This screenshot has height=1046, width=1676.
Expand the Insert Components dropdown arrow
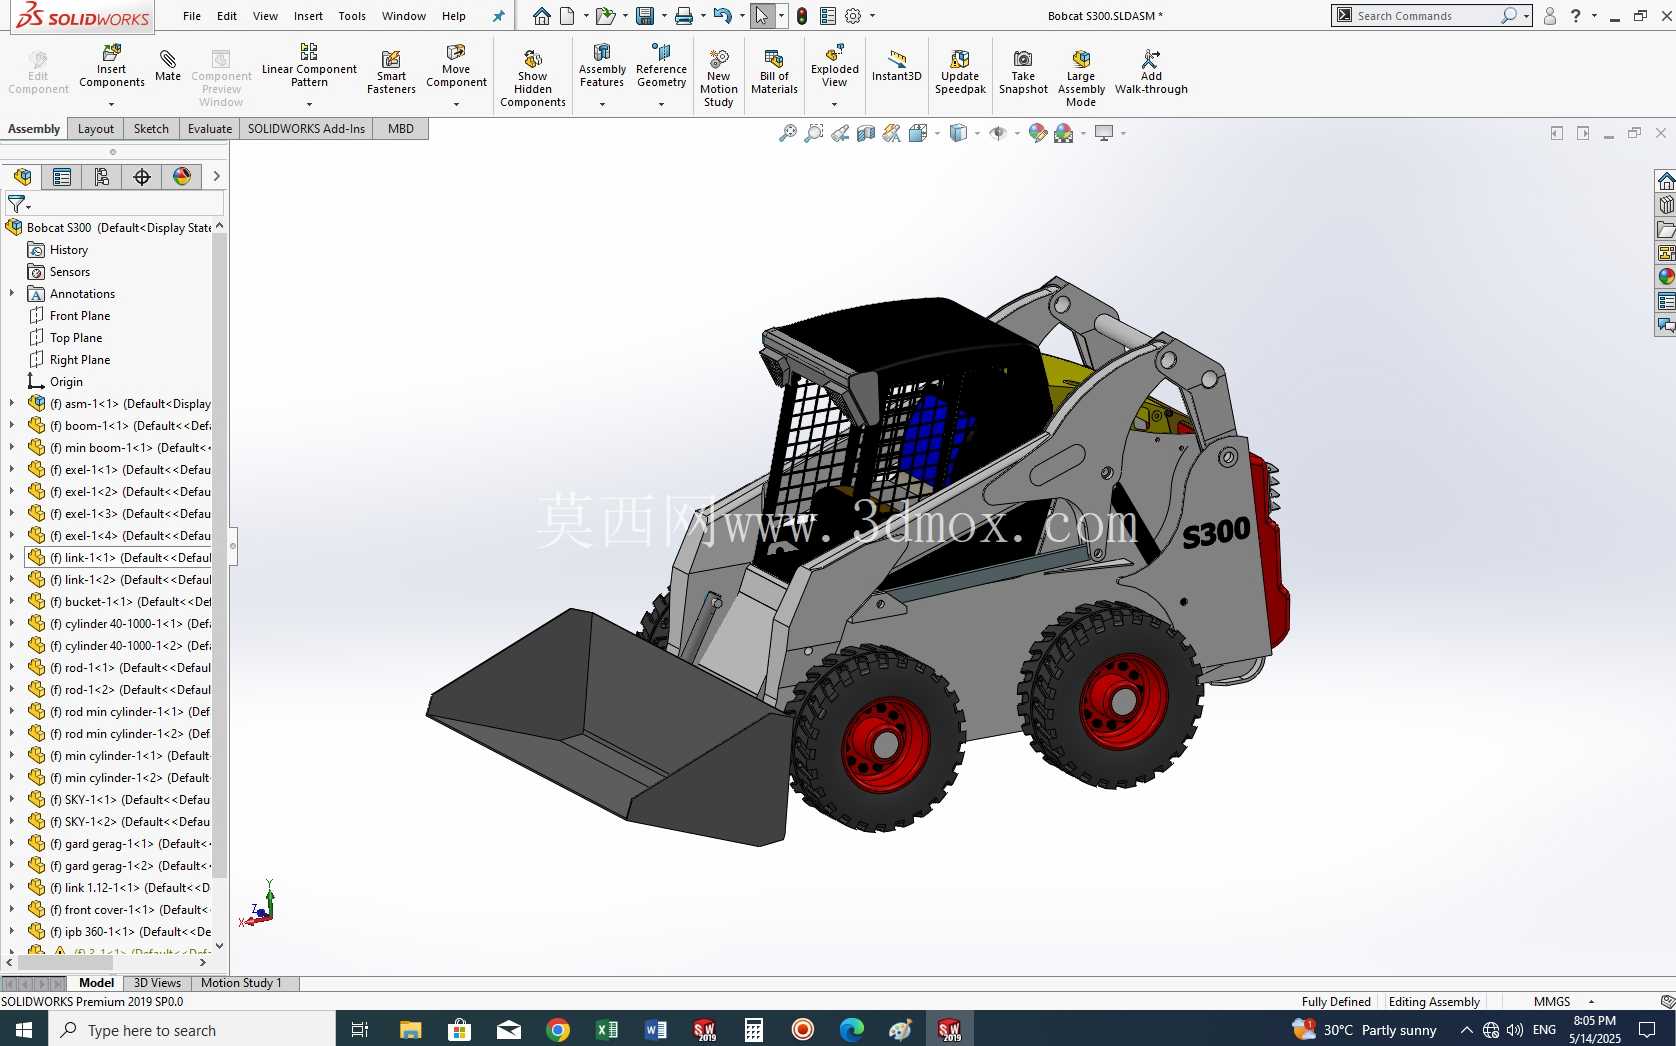pyautogui.click(x=112, y=104)
